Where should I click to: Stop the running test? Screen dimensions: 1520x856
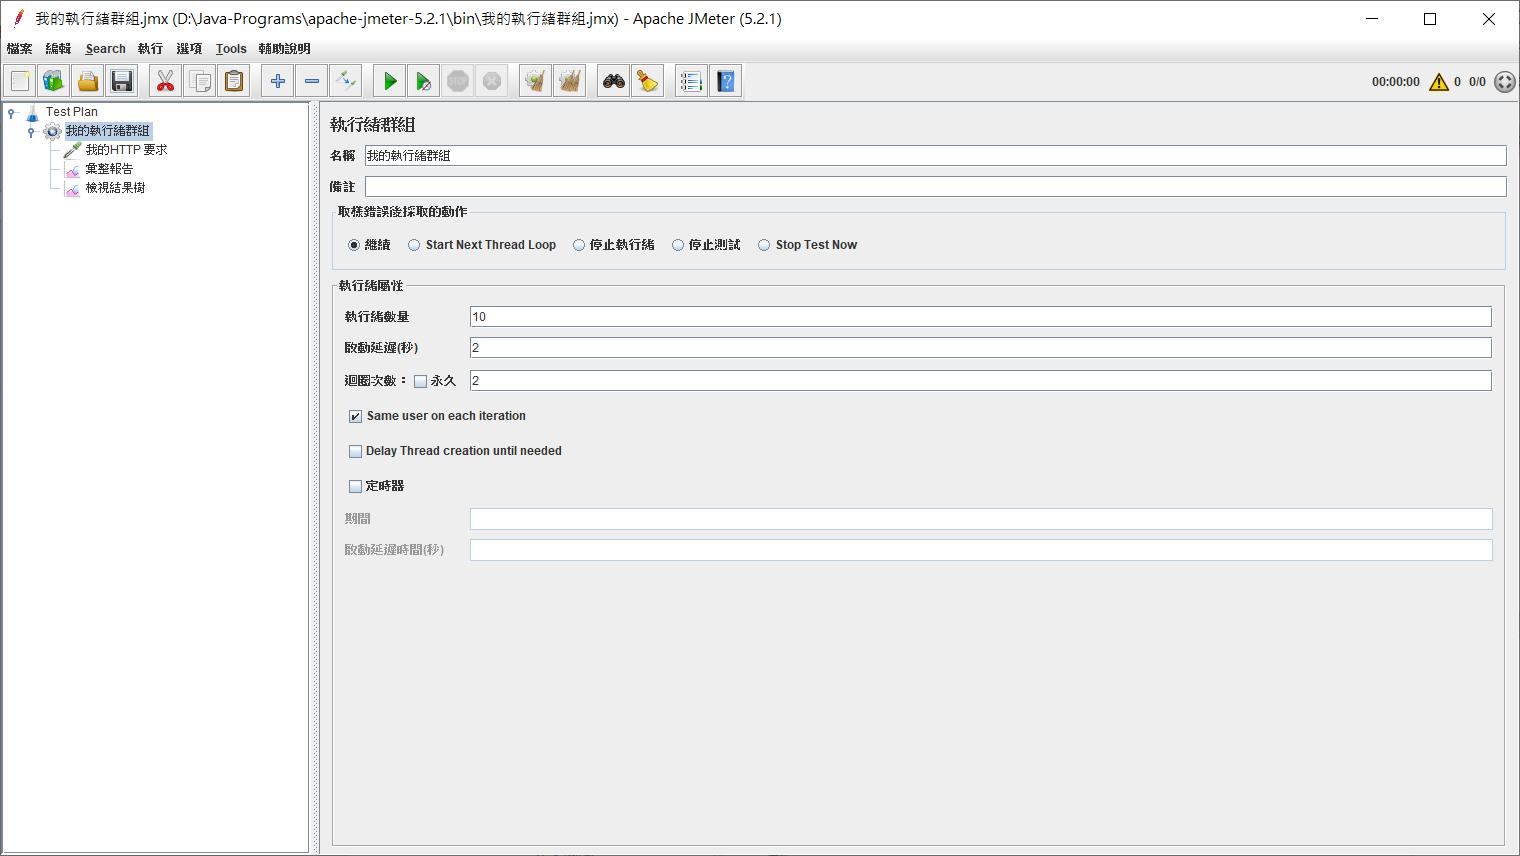point(458,81)
